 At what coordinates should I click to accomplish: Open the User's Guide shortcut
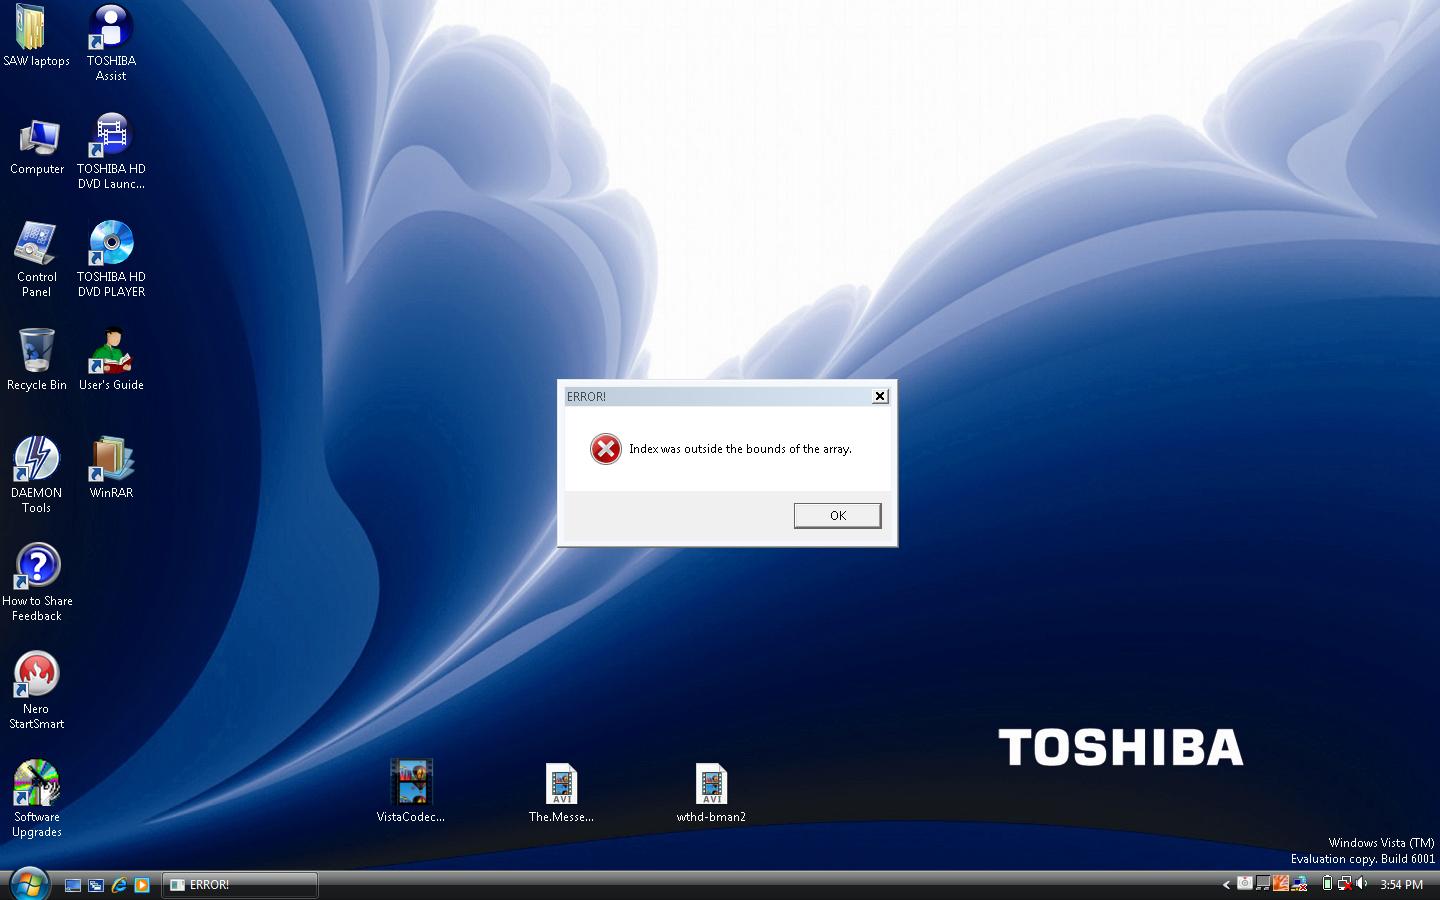(111, 359)
